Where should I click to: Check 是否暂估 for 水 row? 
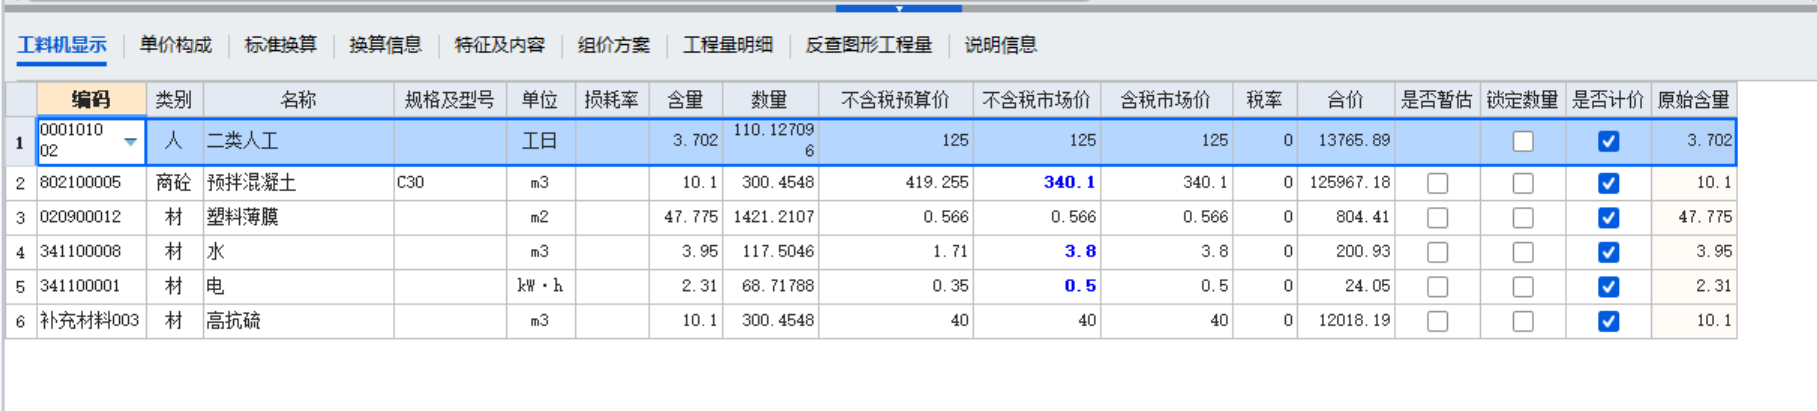pyautogui.click(x=1438, y=253)
